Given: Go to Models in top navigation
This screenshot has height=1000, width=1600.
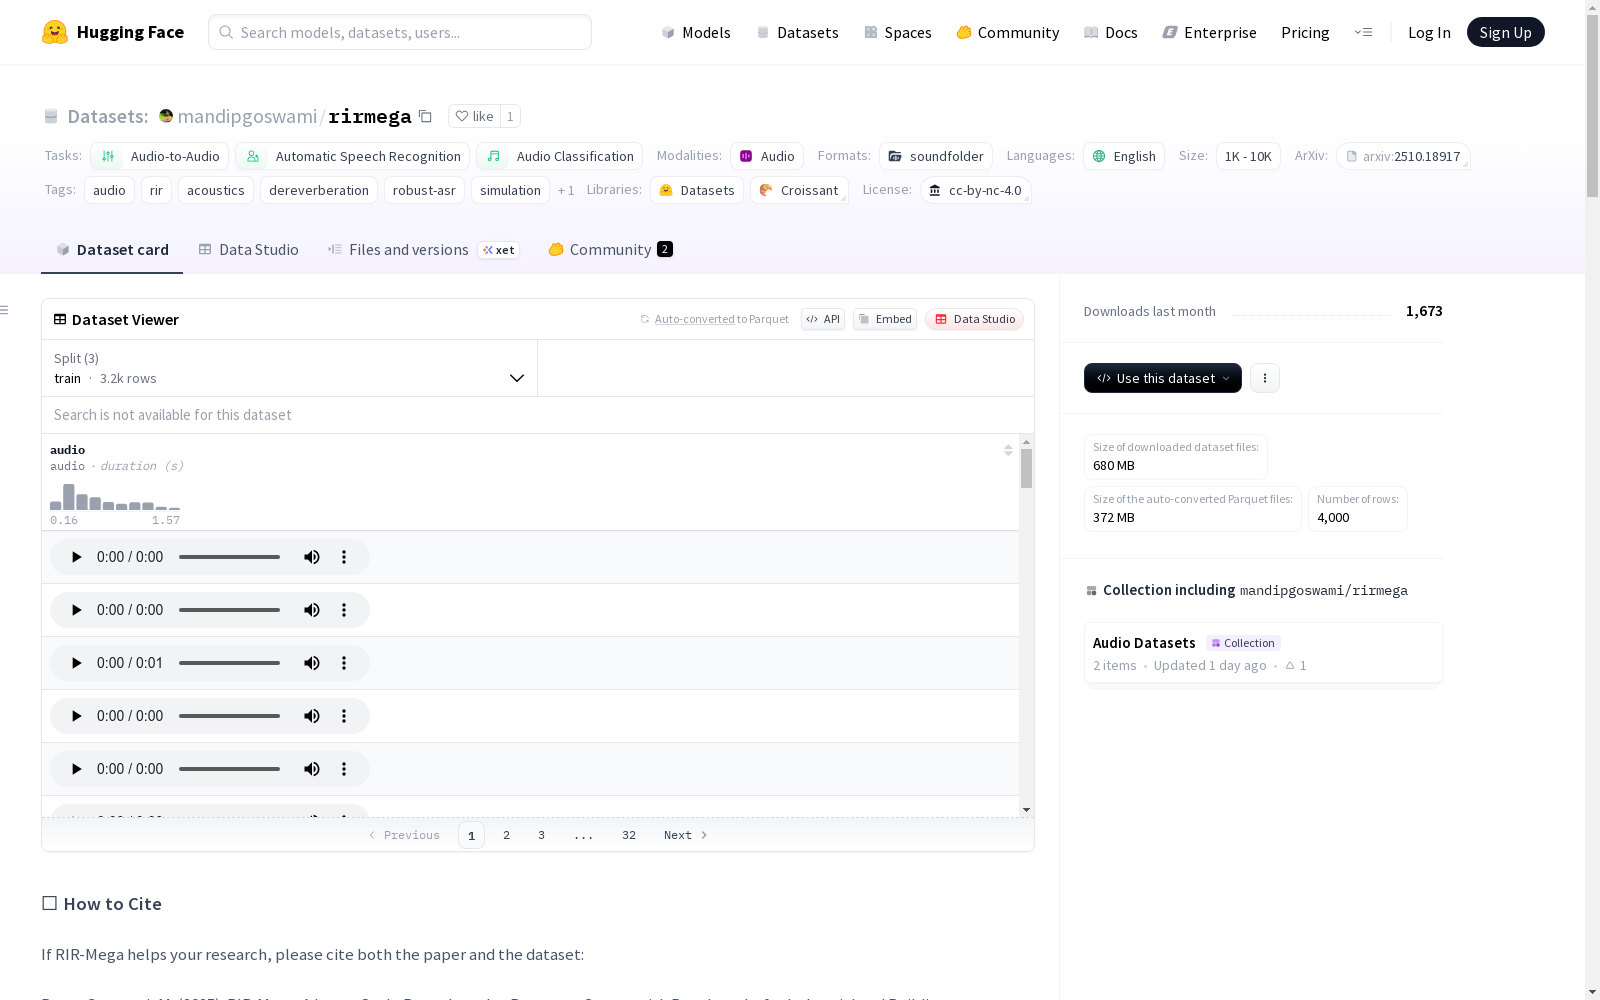Looking at the screenshot, I should (x=696, y=32).
